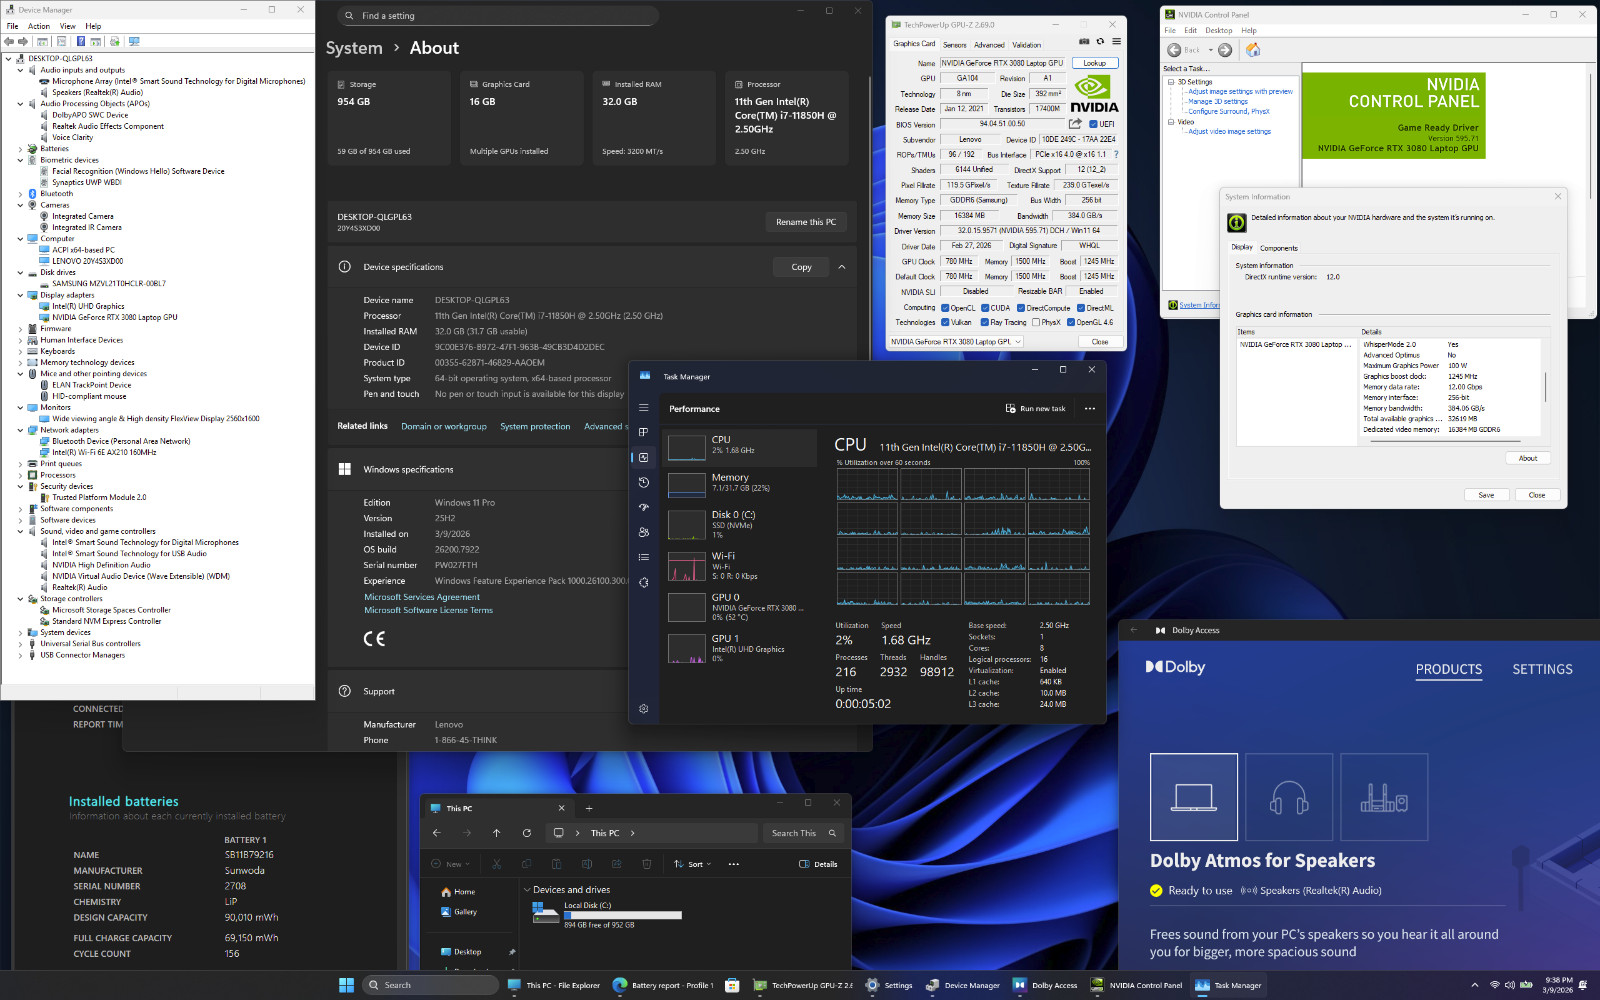Toggle Vulkan checkbox in GPU-Z
1600x1000 pixels.
pos(945,322)
